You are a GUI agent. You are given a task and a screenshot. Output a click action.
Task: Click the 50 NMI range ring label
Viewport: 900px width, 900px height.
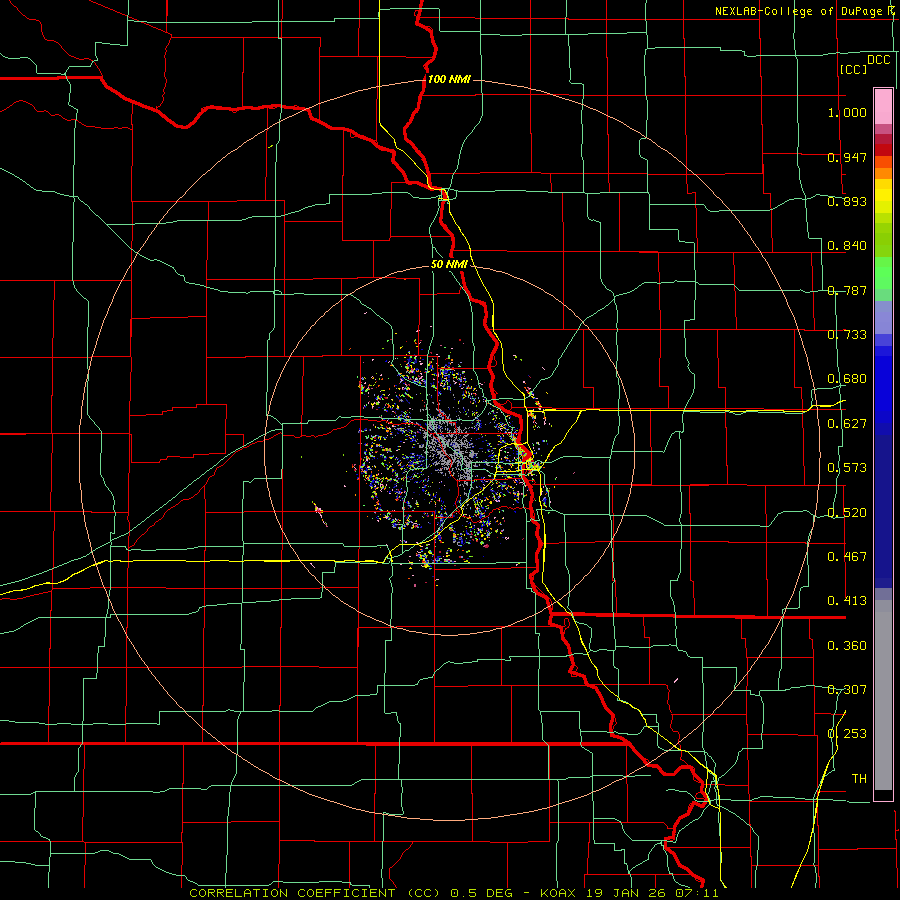pos(449,265)
